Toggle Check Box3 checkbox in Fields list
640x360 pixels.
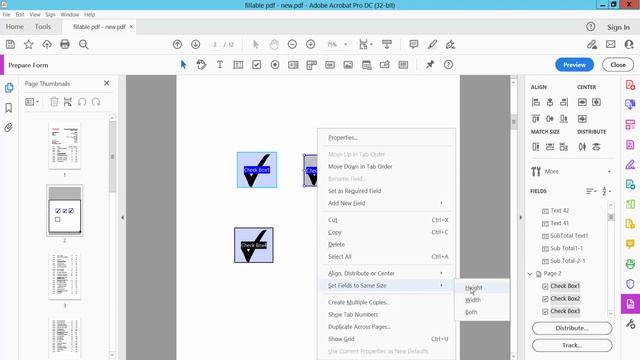pyautogui.click(x=545, y=311)
